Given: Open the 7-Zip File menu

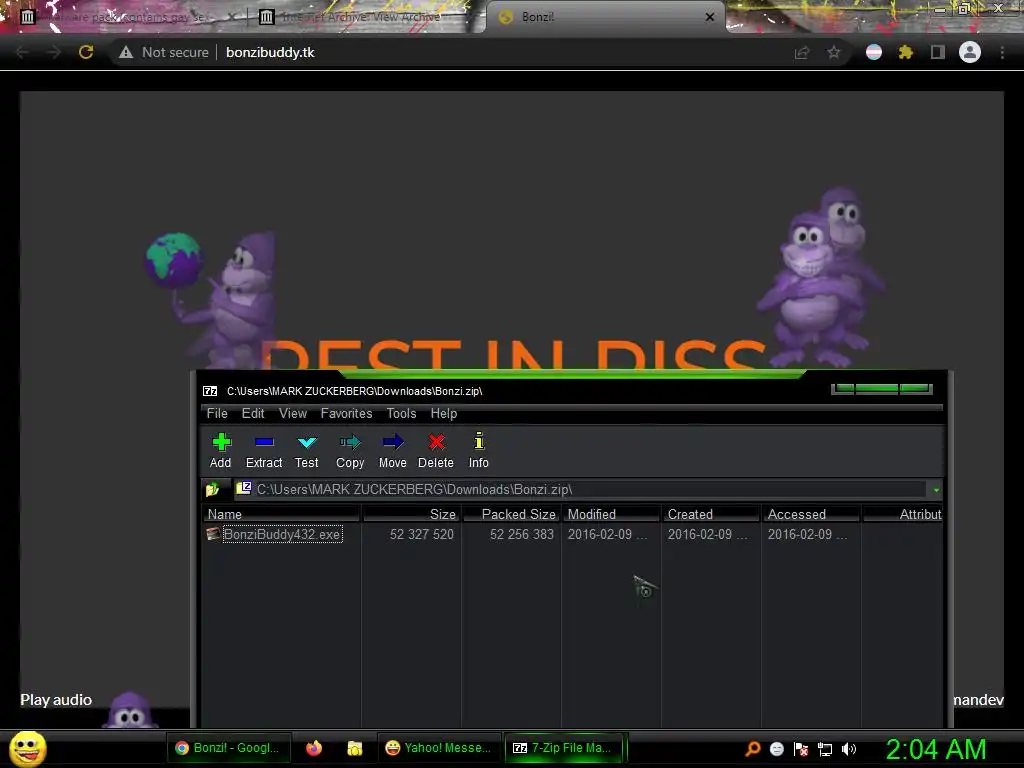Looking at the screenshot, I should 217,413.
